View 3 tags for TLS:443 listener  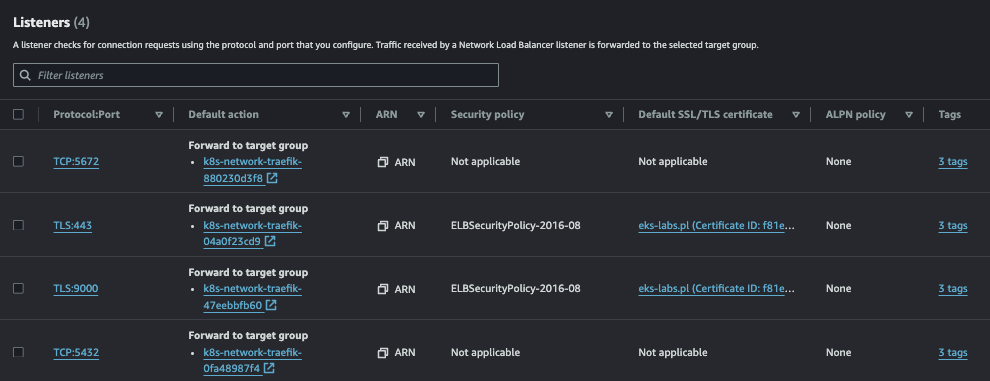tap(953, 225)
